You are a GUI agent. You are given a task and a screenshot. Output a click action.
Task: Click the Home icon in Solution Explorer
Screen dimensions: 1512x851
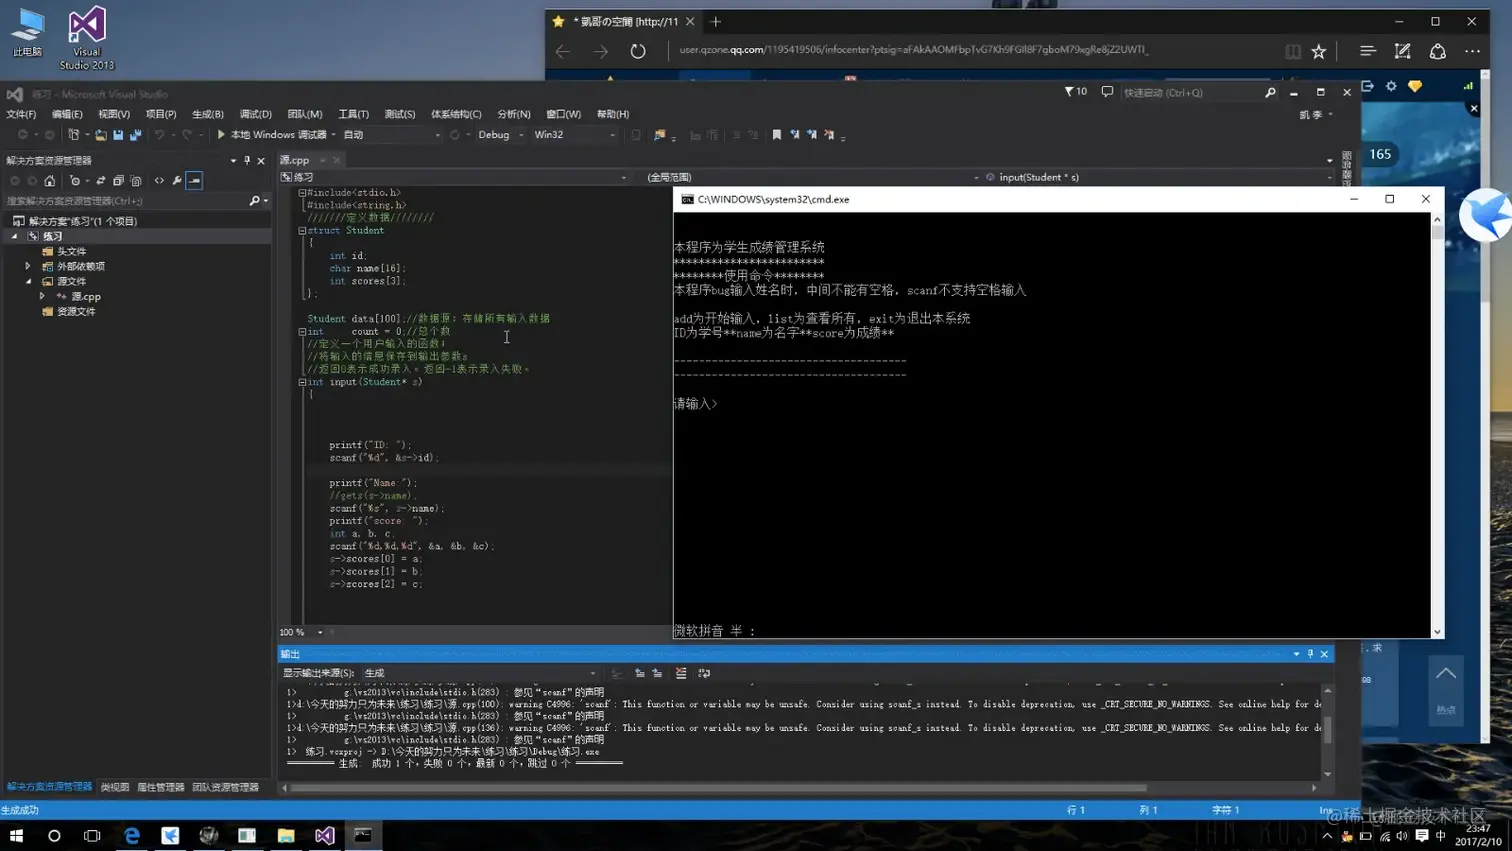tap(49, 181)
